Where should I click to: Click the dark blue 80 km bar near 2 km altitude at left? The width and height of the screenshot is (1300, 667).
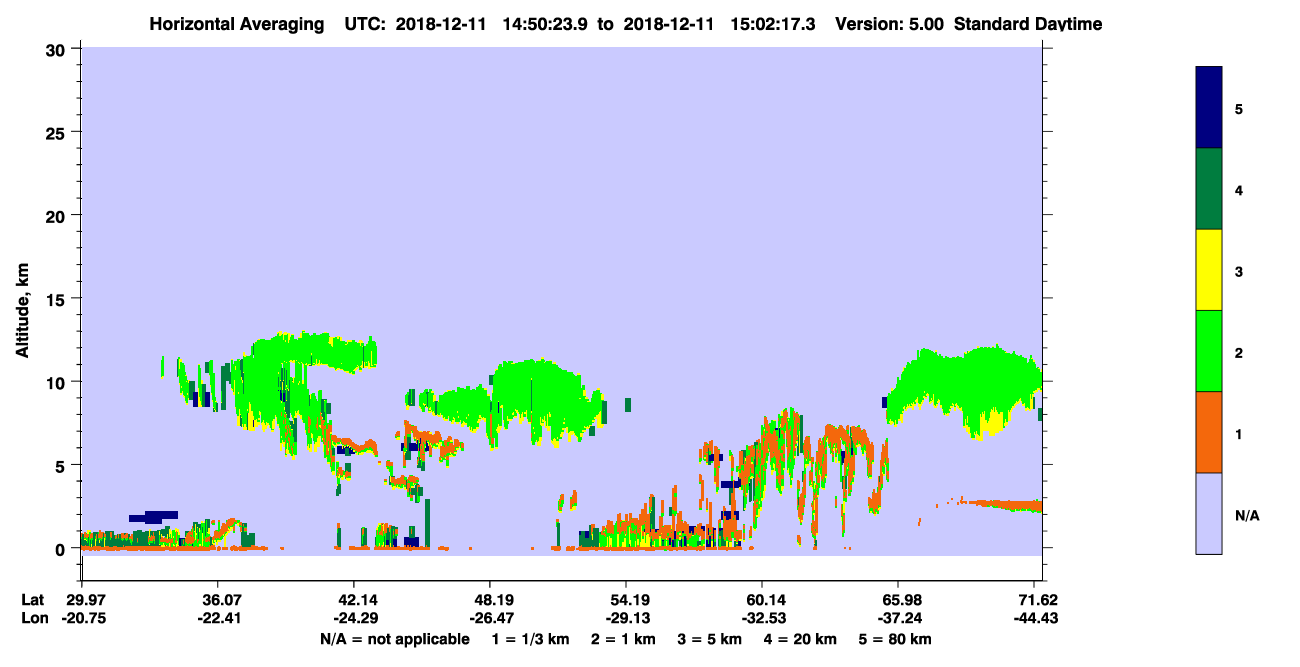click(153, 517)
